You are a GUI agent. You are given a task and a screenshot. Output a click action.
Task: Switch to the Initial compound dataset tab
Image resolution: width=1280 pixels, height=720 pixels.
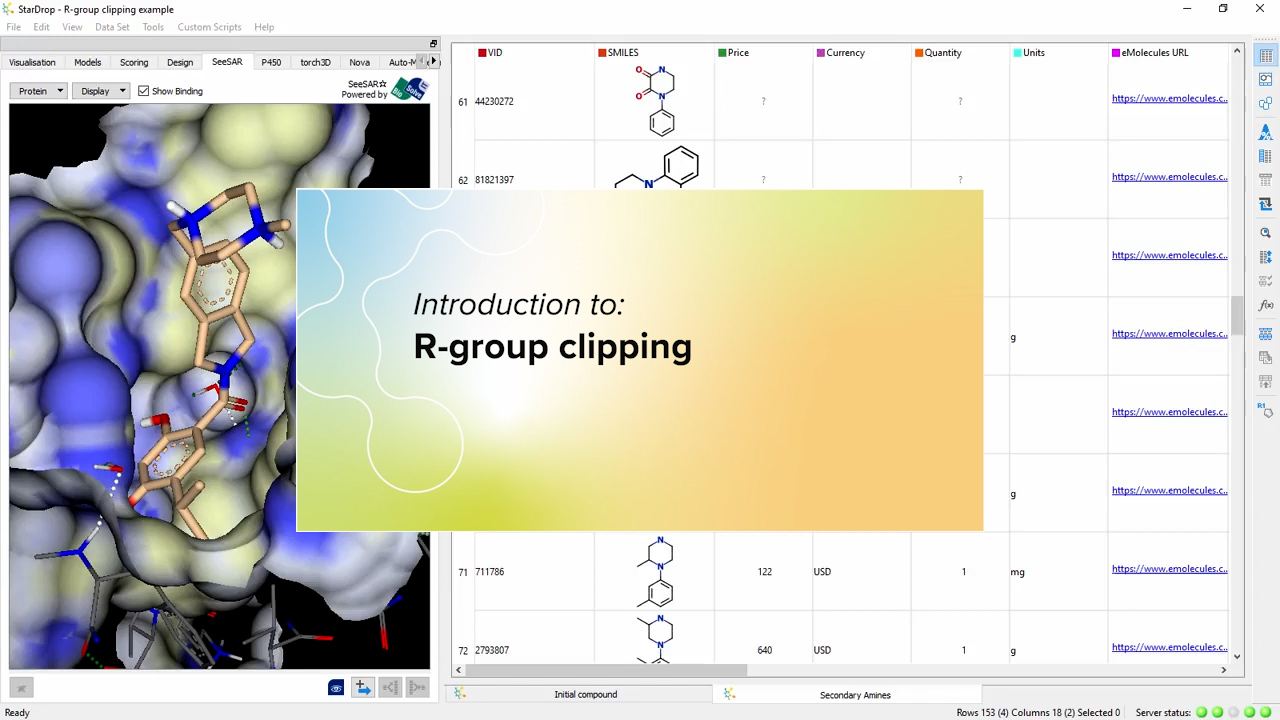pyautogui.click(x=585, y=694)
